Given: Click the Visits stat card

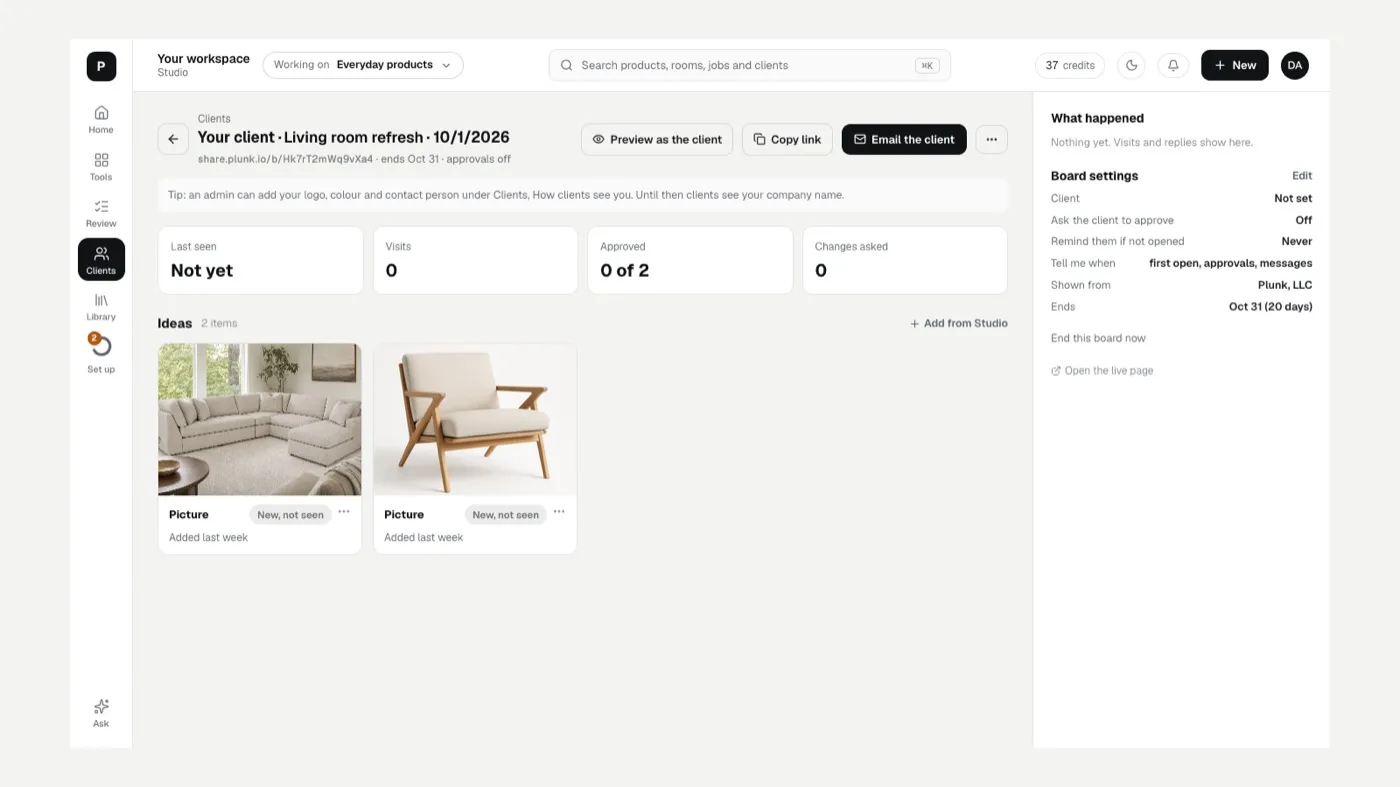Looking at the screenshot, I should (475, 260).
